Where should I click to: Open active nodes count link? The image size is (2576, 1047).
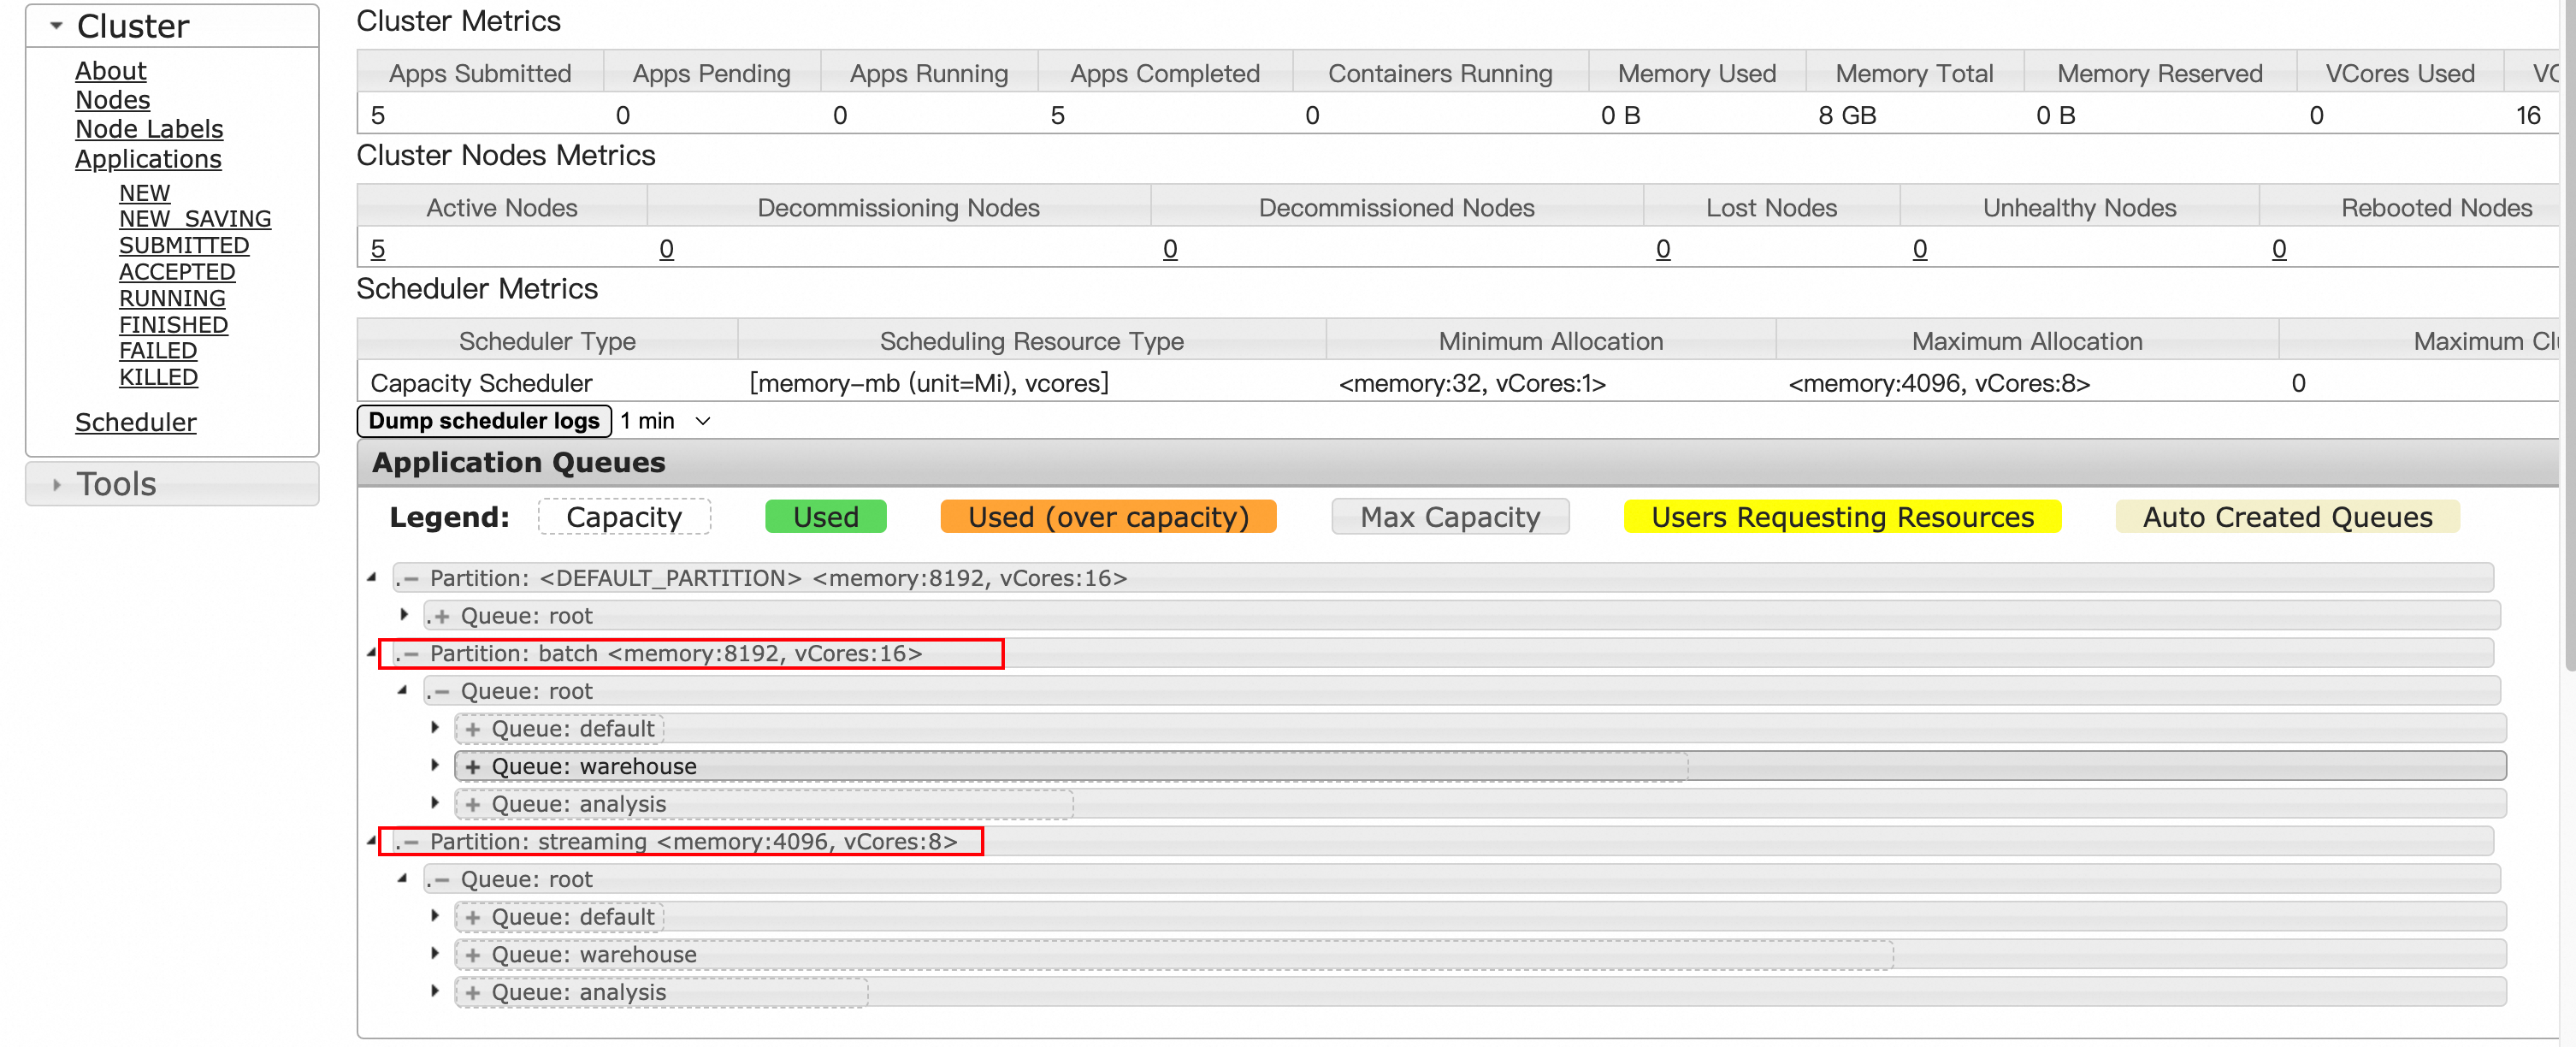click(377, 249)
